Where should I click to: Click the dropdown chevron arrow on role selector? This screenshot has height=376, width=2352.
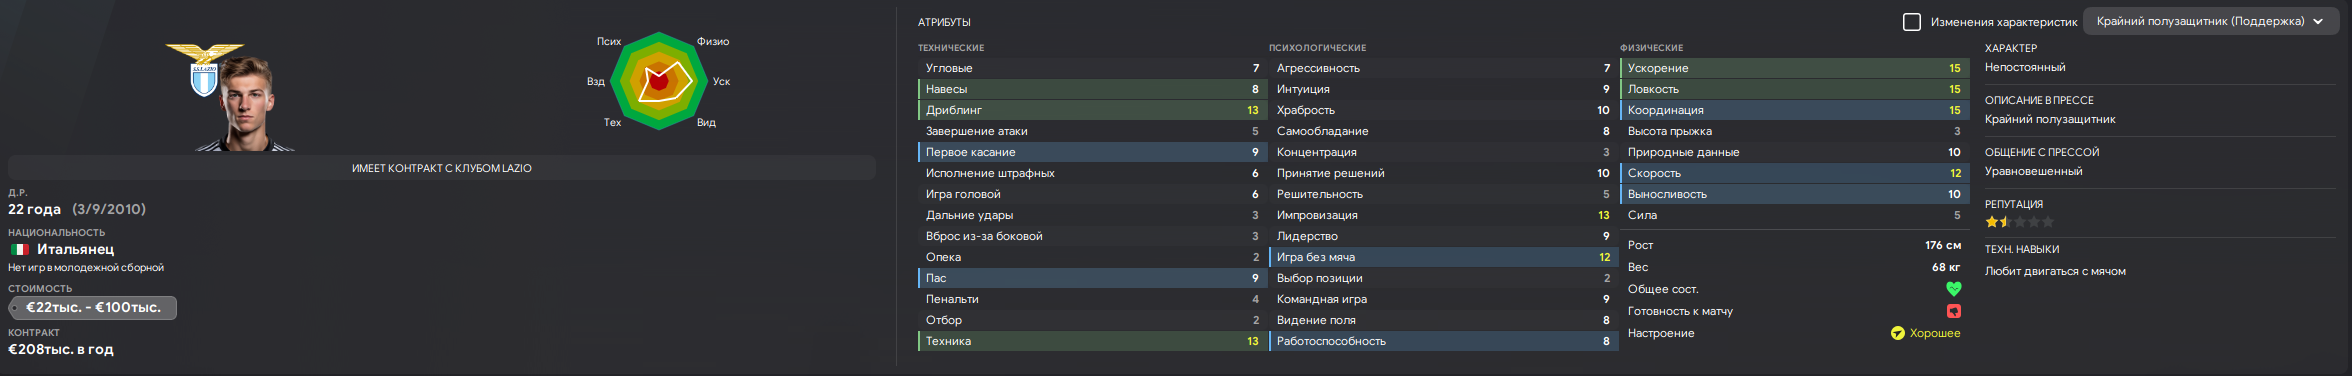(x=2317, y=22)
